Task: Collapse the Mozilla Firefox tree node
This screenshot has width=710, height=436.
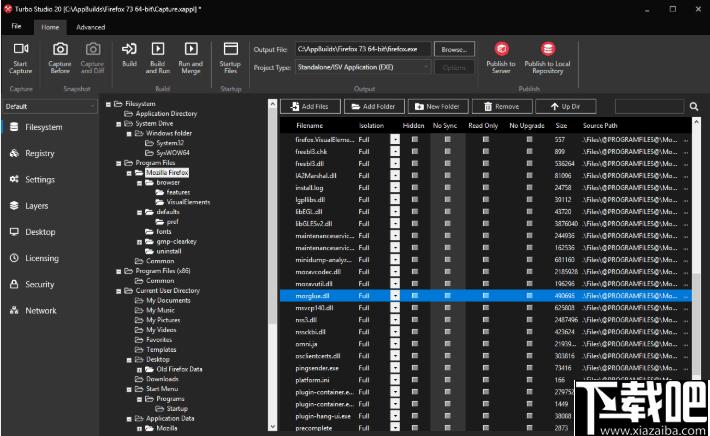Action: (x=129, y=173)
